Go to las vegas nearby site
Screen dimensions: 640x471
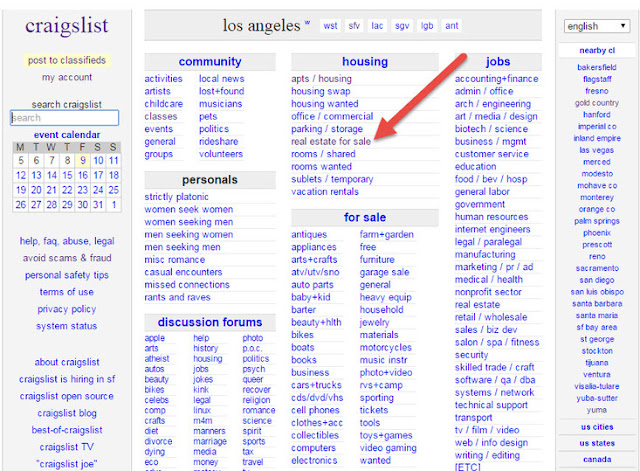pos(597,150)
